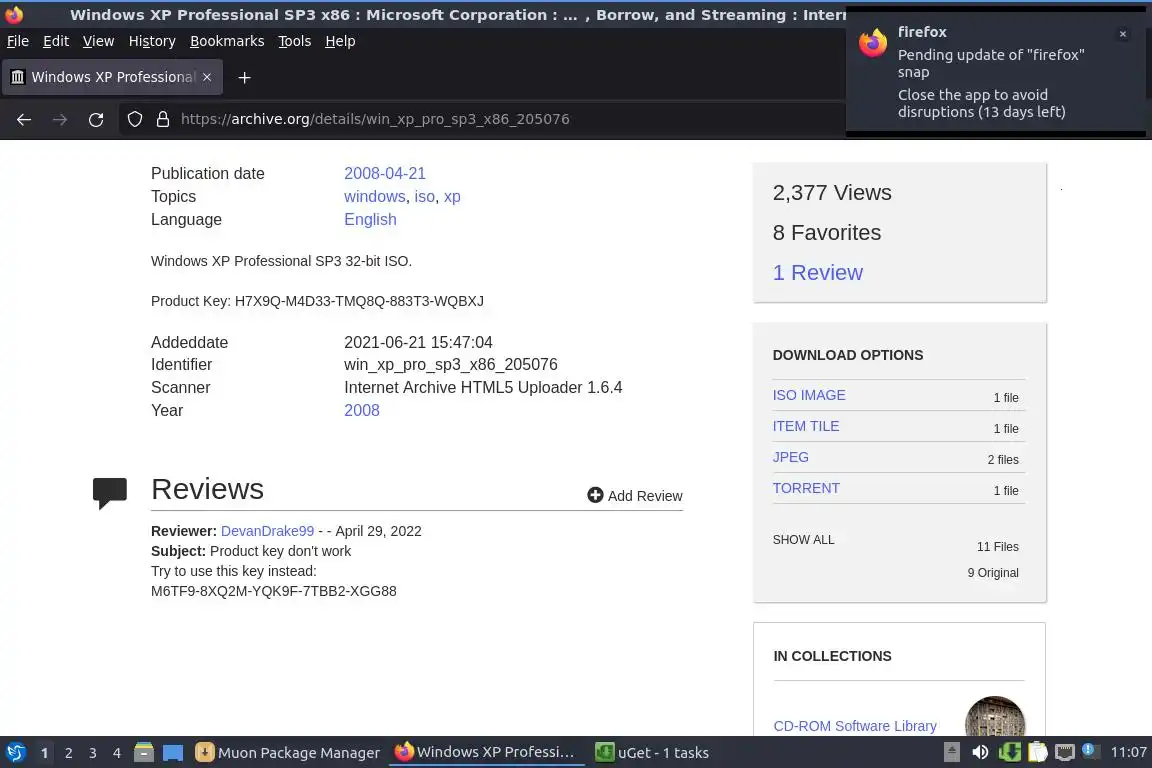Image resolution: width=1152 pixels, height=768 pixels.
Task: Open the Edit menu
Action: pyautogui.click(x=56, y=41)
